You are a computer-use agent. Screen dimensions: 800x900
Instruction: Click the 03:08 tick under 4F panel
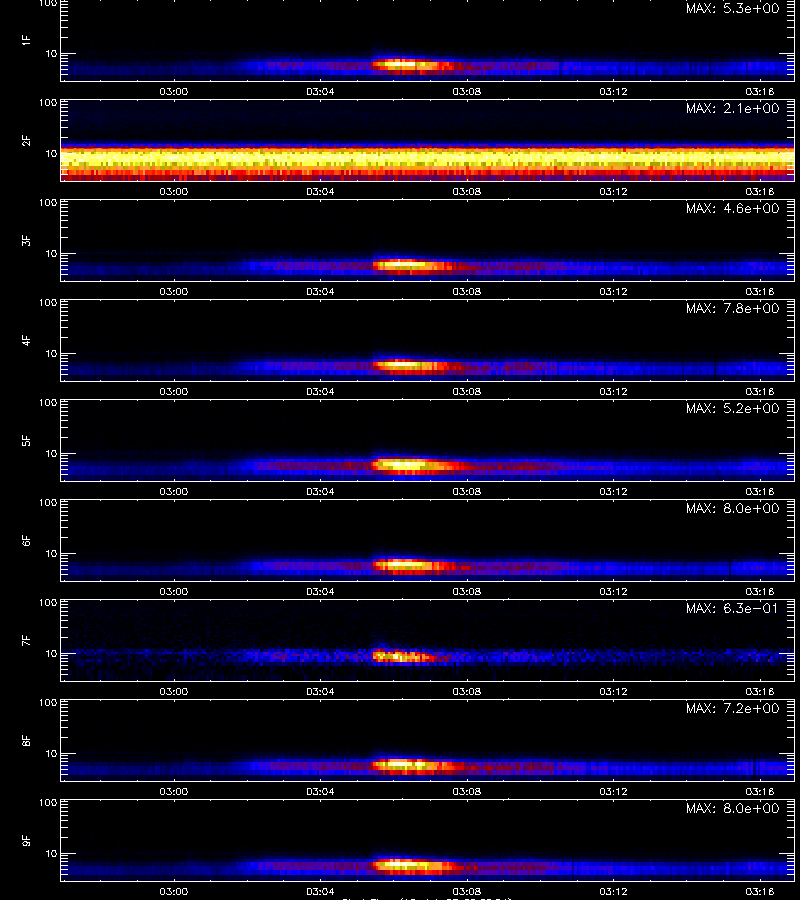click(467, 391)
